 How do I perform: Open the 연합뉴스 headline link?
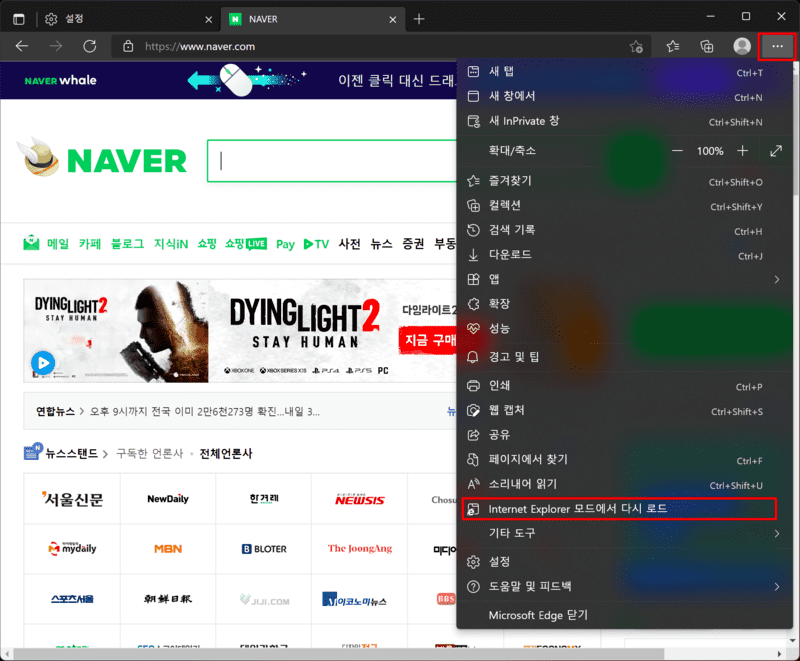point(205,412)
